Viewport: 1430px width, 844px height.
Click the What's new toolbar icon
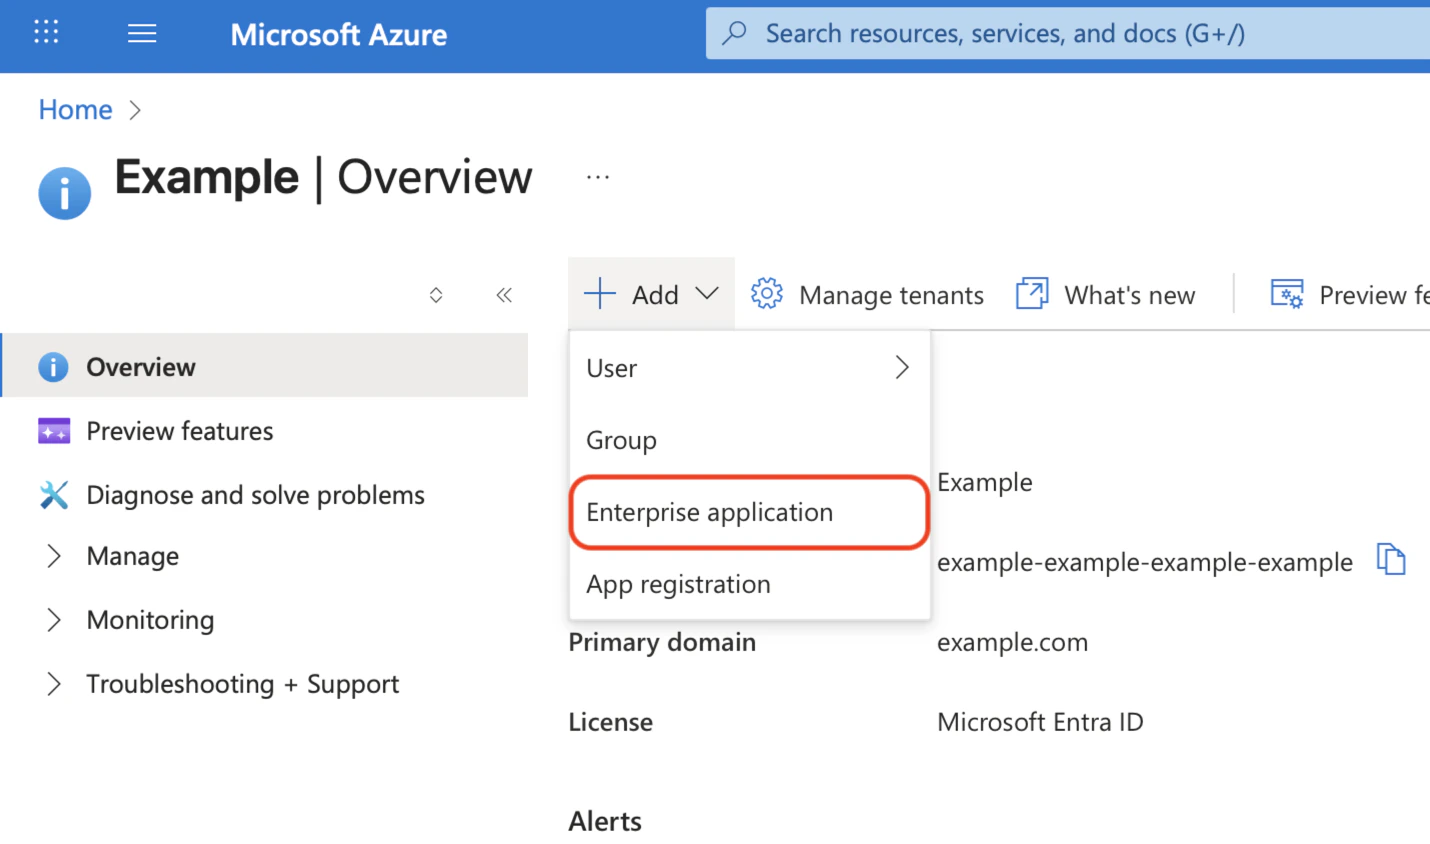pos(1032,293)
